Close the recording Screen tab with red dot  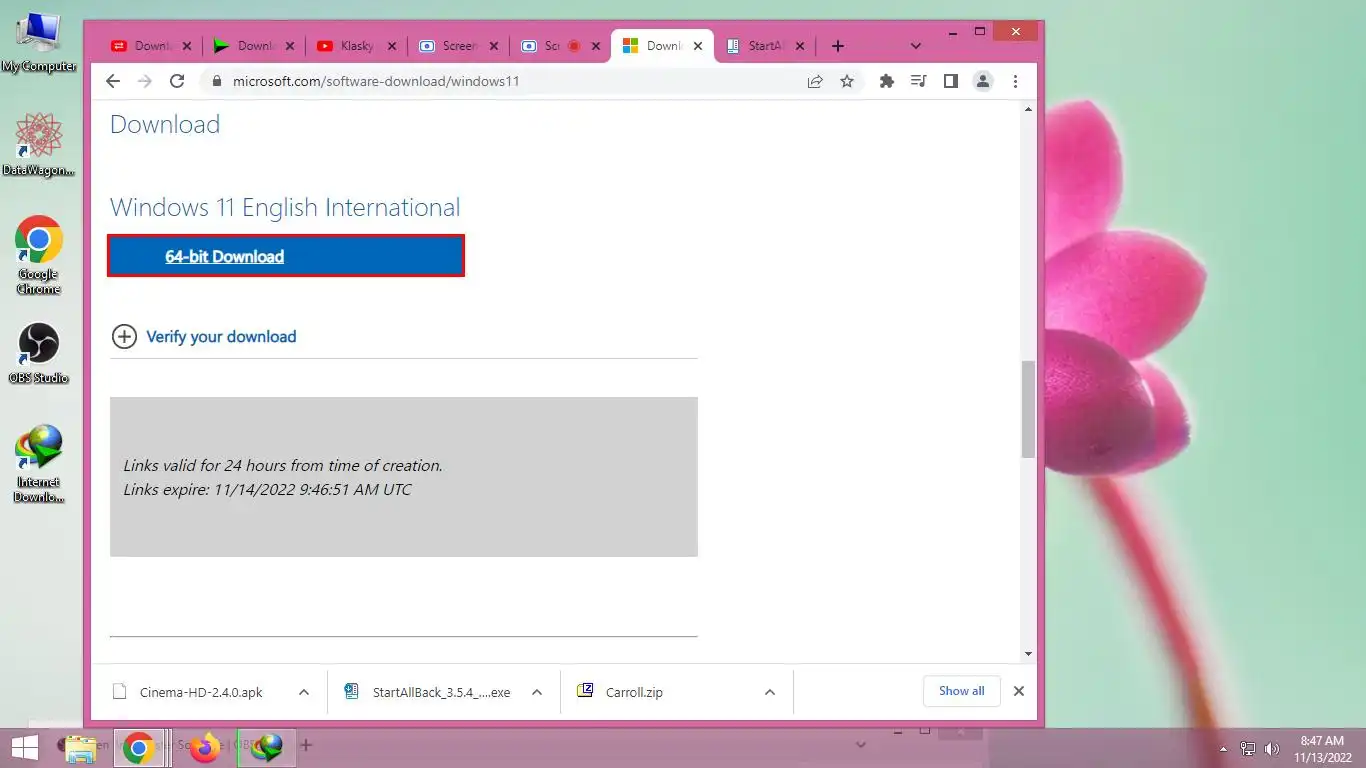[596, 46]
